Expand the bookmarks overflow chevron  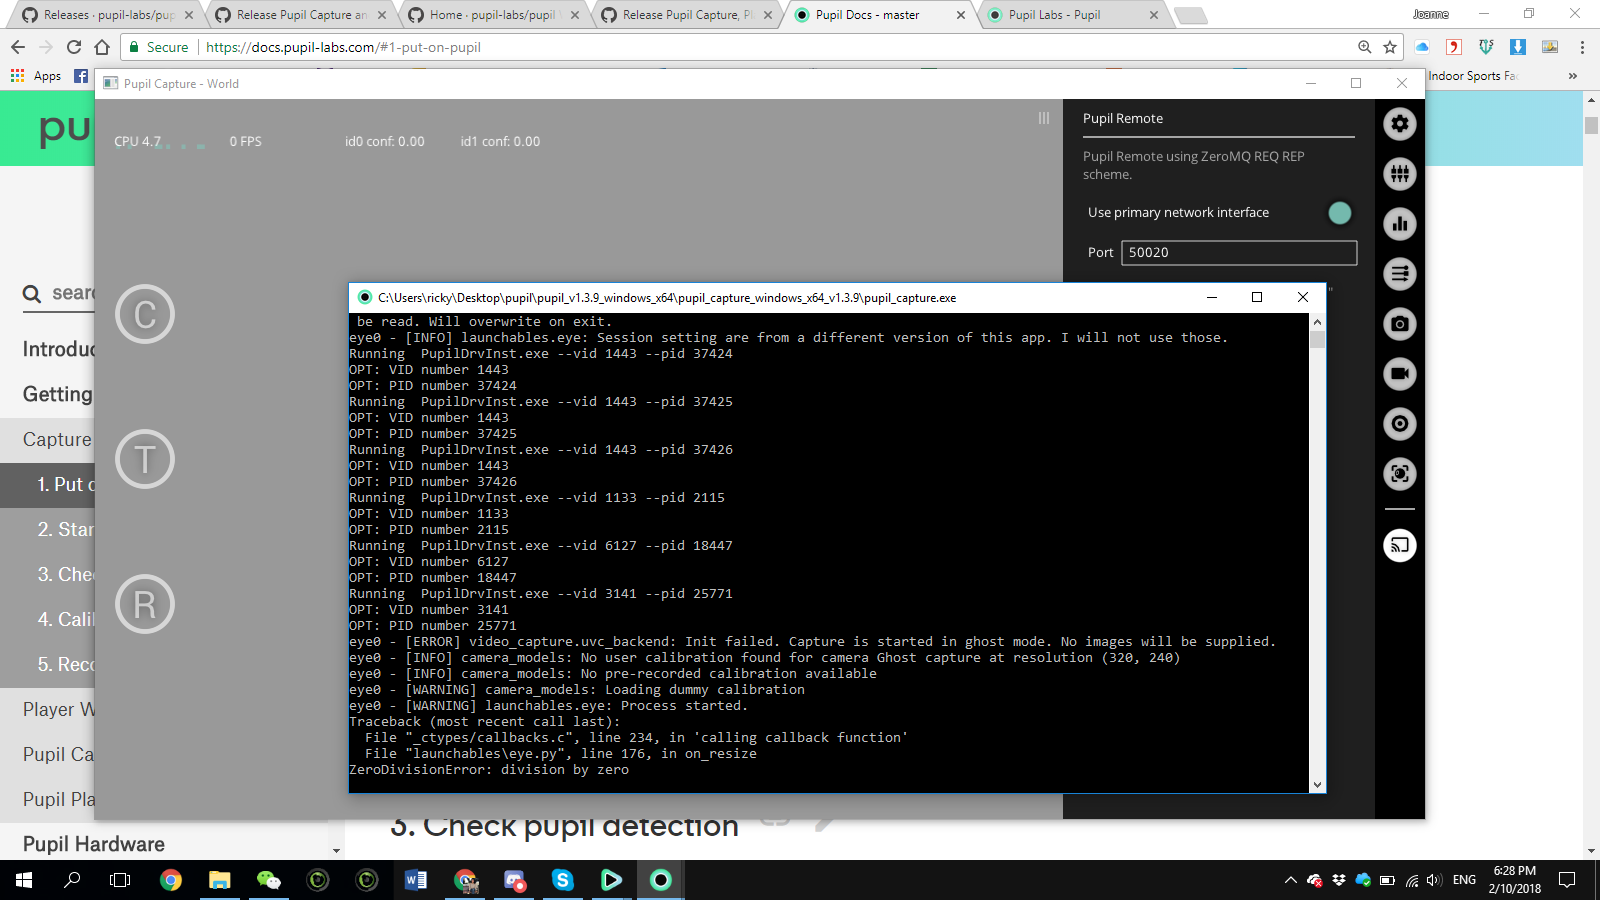[x=1573, y=76]
